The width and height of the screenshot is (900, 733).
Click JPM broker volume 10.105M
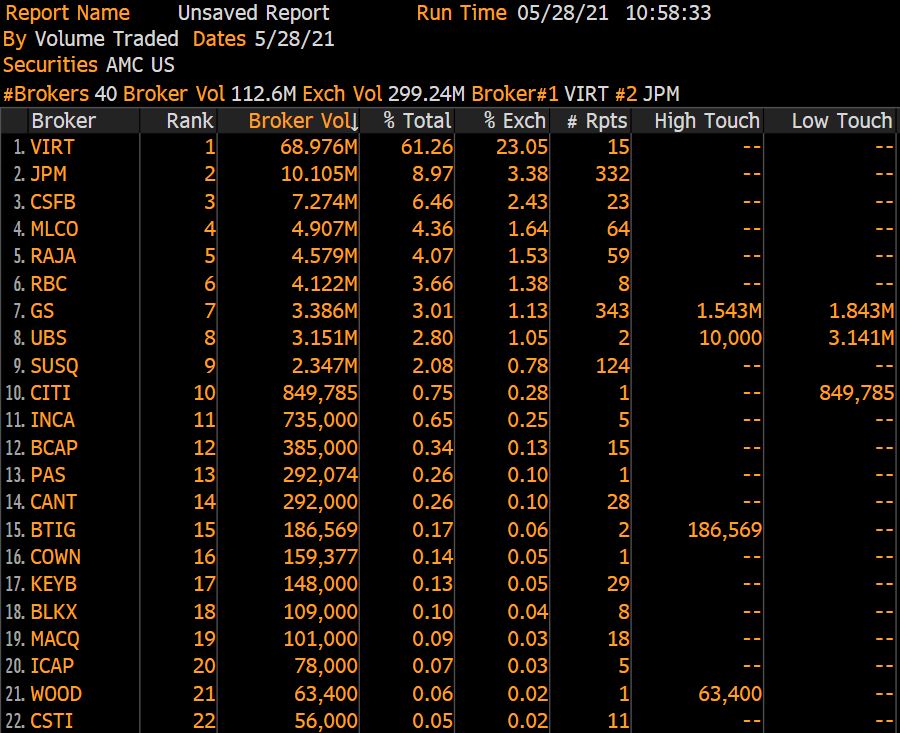tap(319, 174)
